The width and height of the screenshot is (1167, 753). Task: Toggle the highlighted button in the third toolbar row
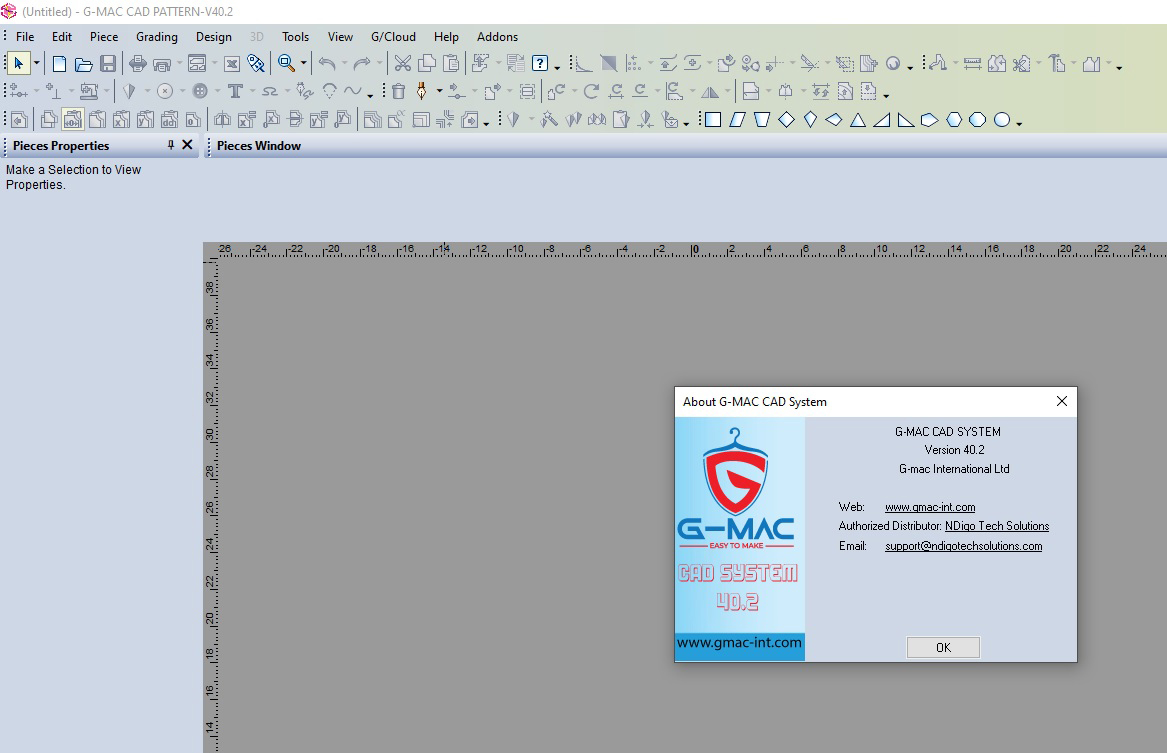coord(72,120)
